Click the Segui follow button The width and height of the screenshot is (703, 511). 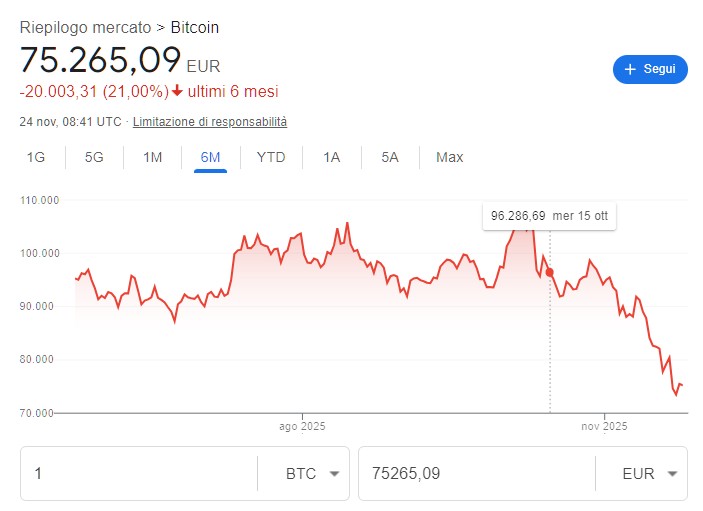coord(650,69)
